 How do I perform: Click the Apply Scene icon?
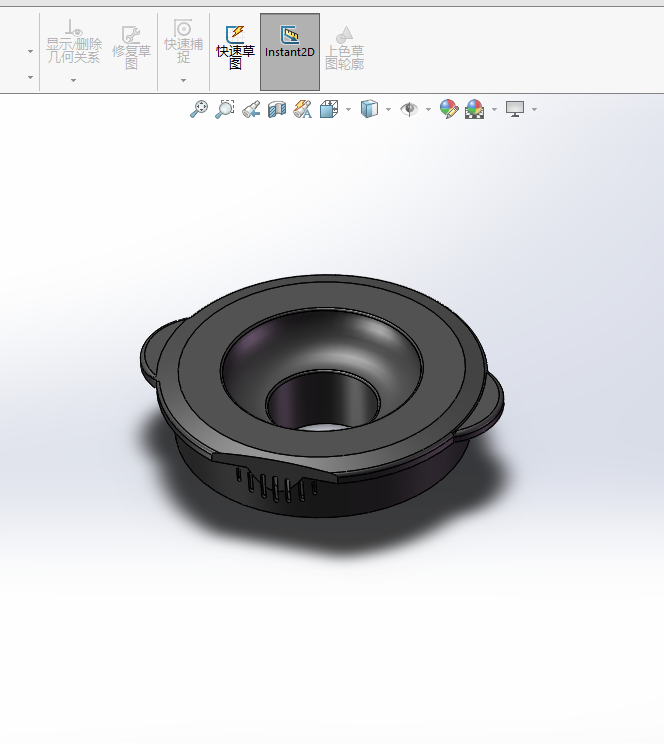point(475,109)
